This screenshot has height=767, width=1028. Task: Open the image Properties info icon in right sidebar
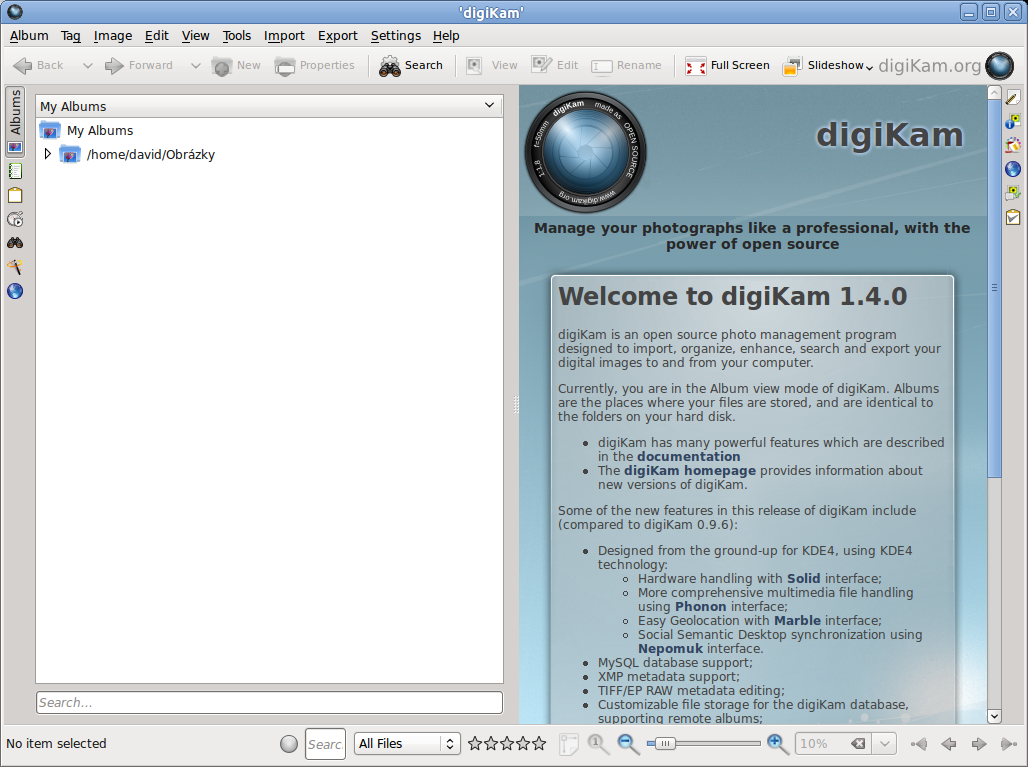coord(1013,121)
